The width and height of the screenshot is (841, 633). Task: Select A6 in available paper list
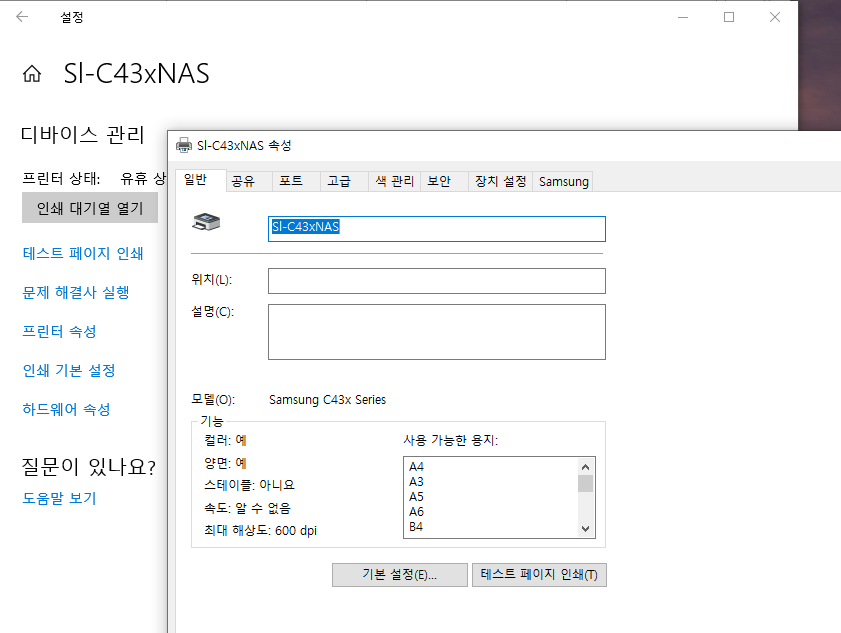(416, 512)
